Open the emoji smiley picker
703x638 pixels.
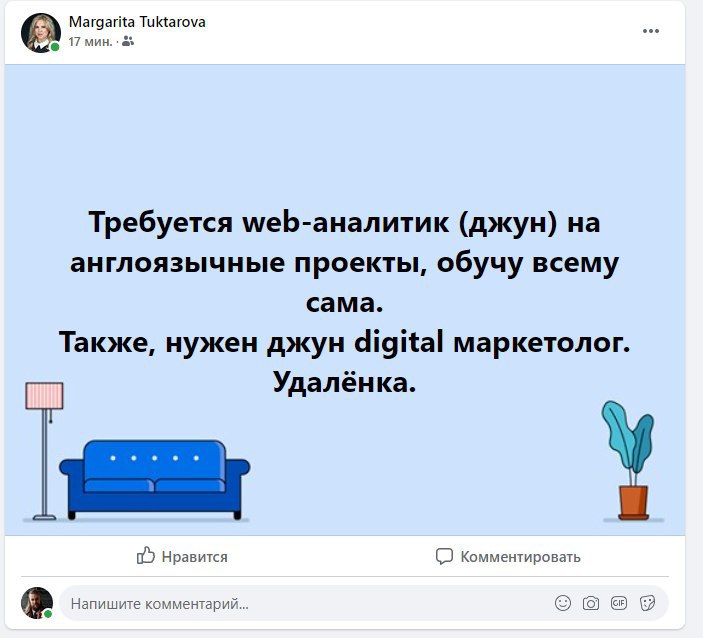click(x=563, y=603)
